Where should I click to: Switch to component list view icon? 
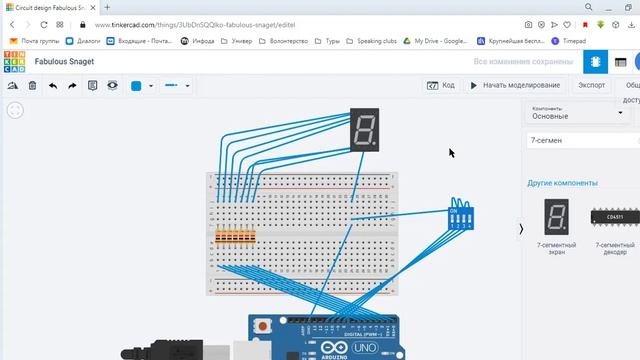pyautogui.click(x=620, y=62)
